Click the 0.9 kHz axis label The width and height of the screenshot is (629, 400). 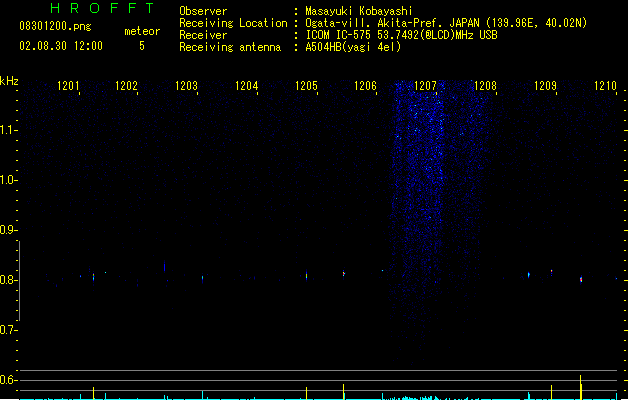tap(8, 230)
